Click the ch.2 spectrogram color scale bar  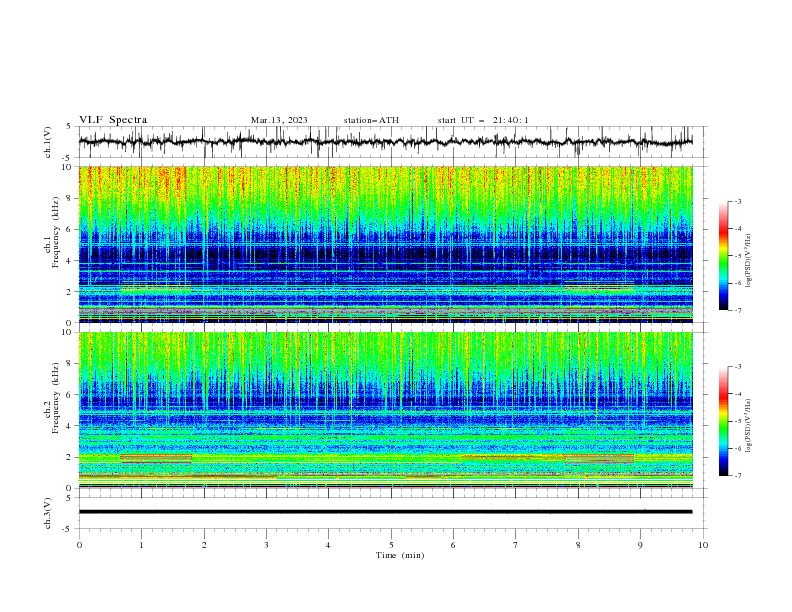click(723, 421)
